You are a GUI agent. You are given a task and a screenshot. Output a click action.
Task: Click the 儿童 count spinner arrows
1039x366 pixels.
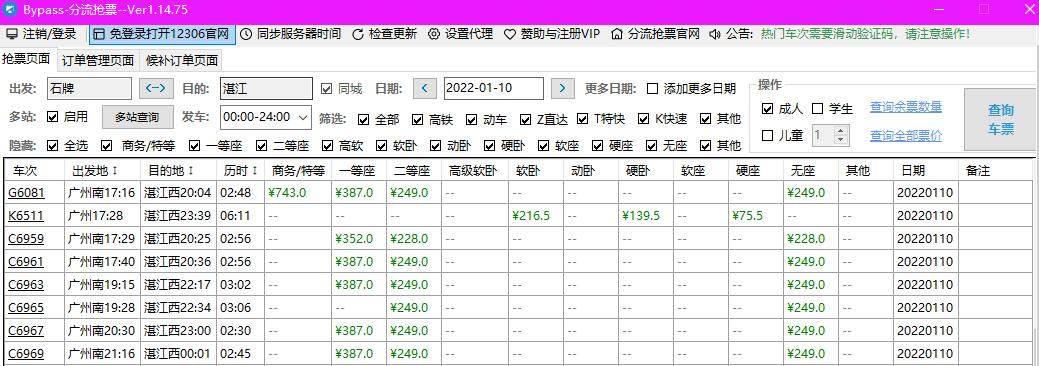[842, 136]
